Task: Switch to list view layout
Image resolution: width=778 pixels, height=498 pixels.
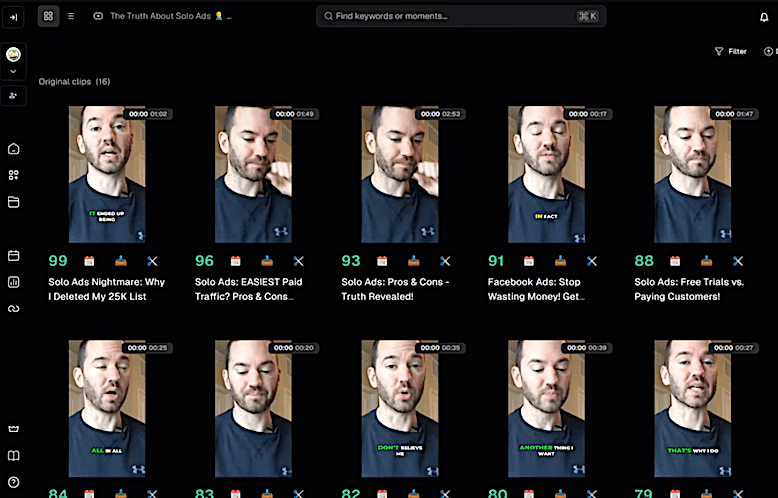Action: [71, 16]
